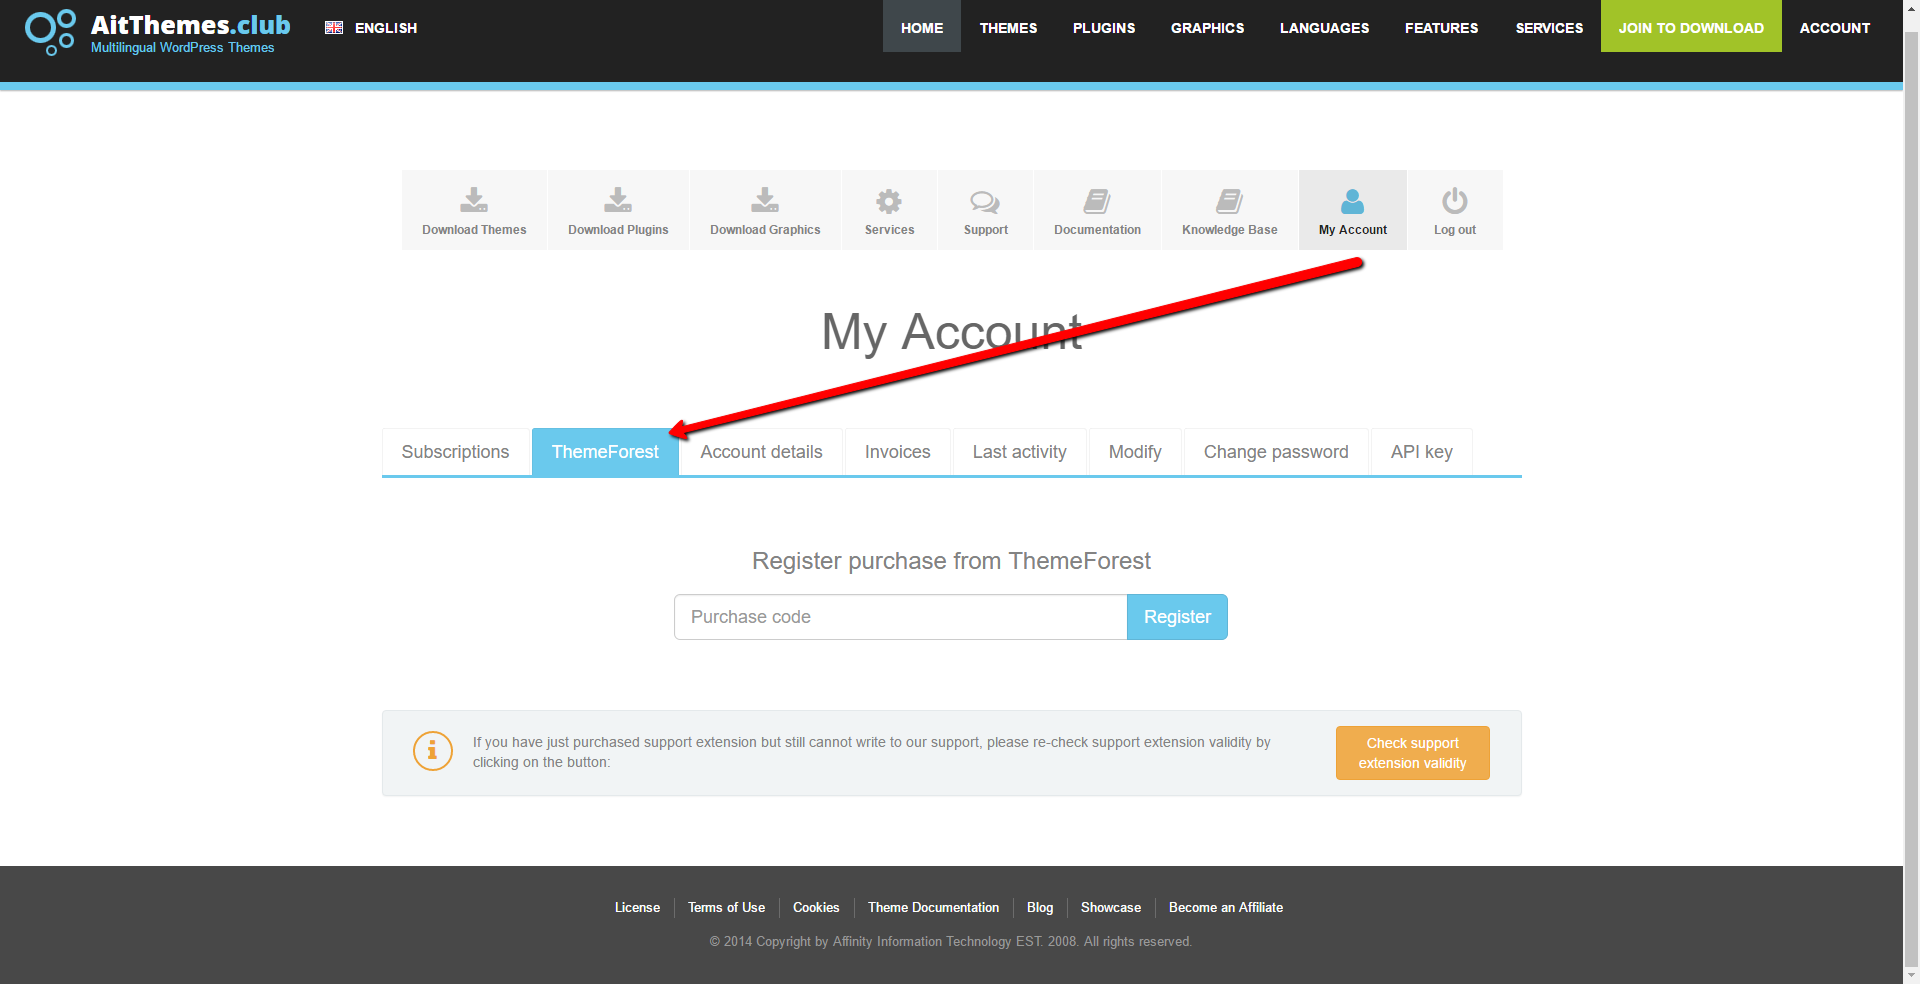Switch to the Change password tab

pos(1276,452)
